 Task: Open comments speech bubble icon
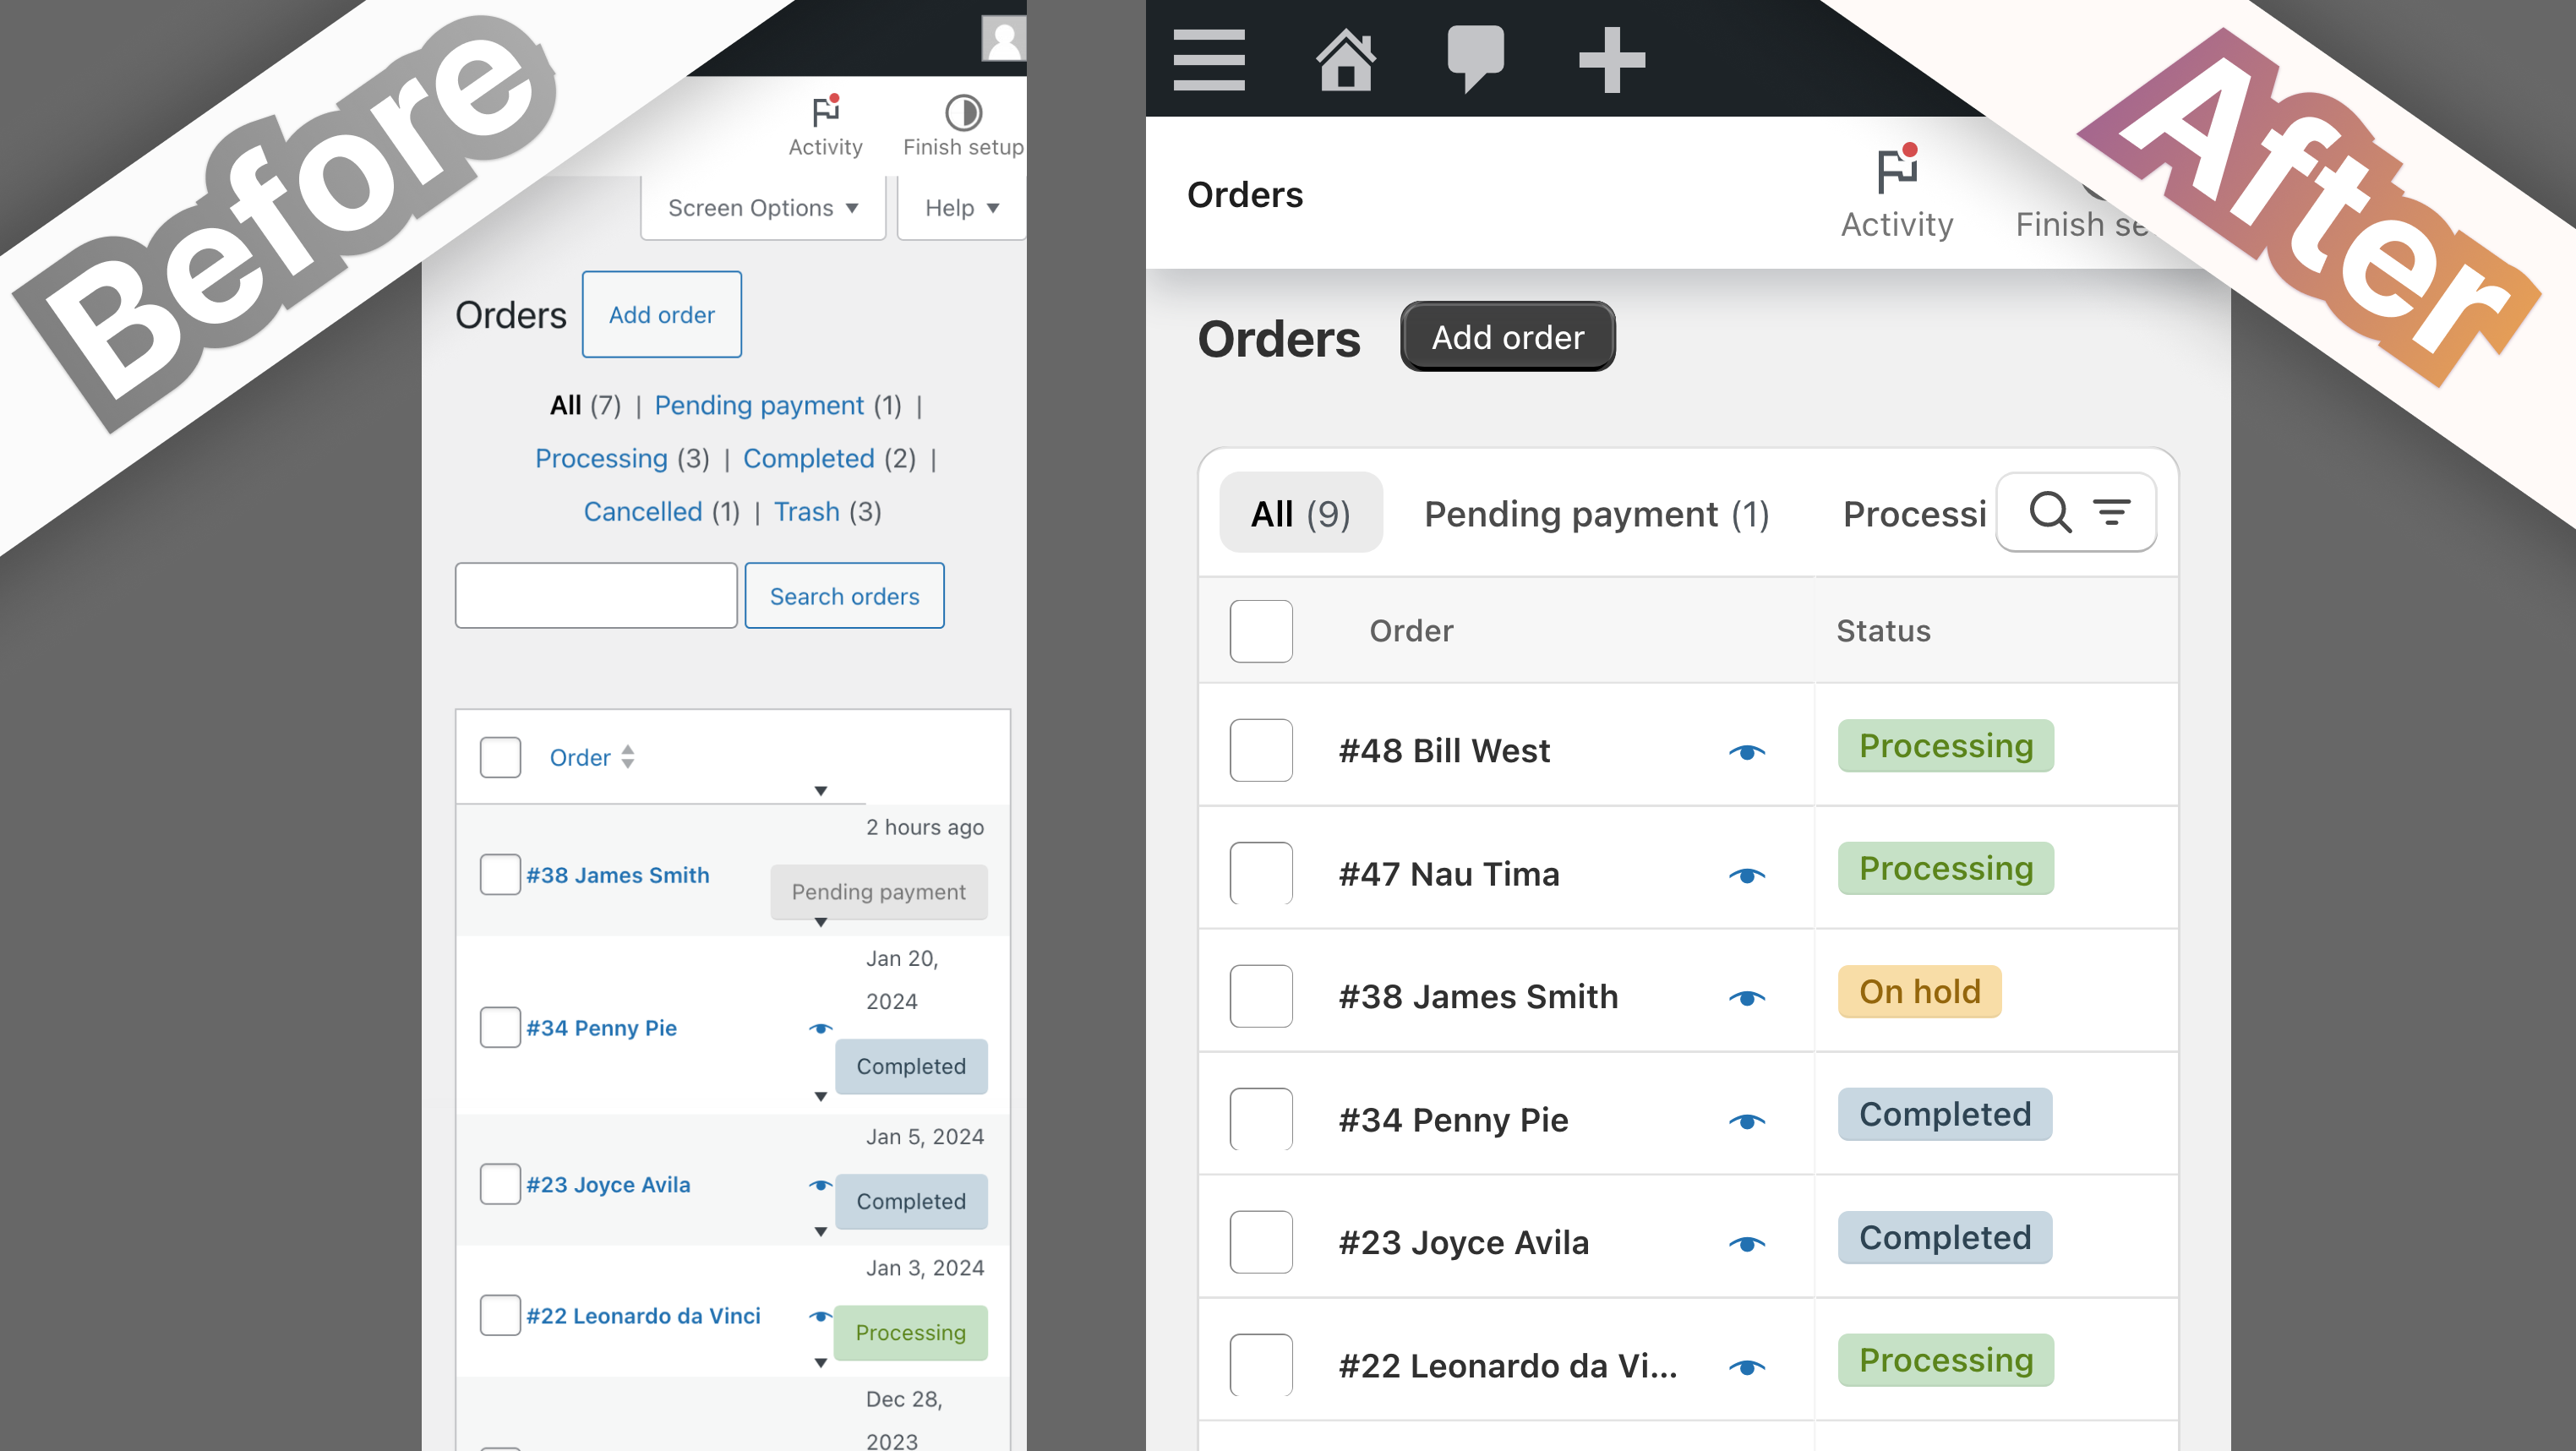[1475, 59]
